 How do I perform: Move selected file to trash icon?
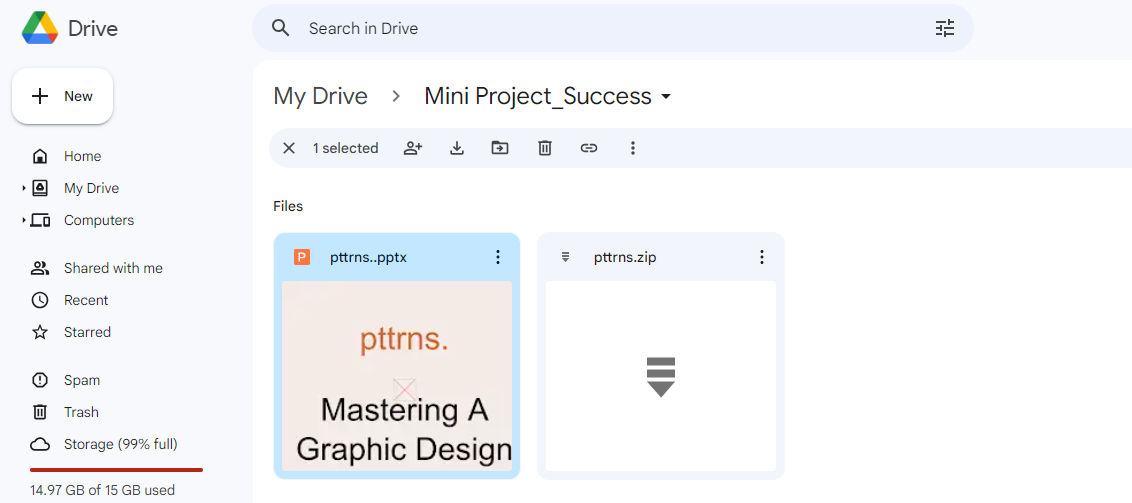click(544, 148)
